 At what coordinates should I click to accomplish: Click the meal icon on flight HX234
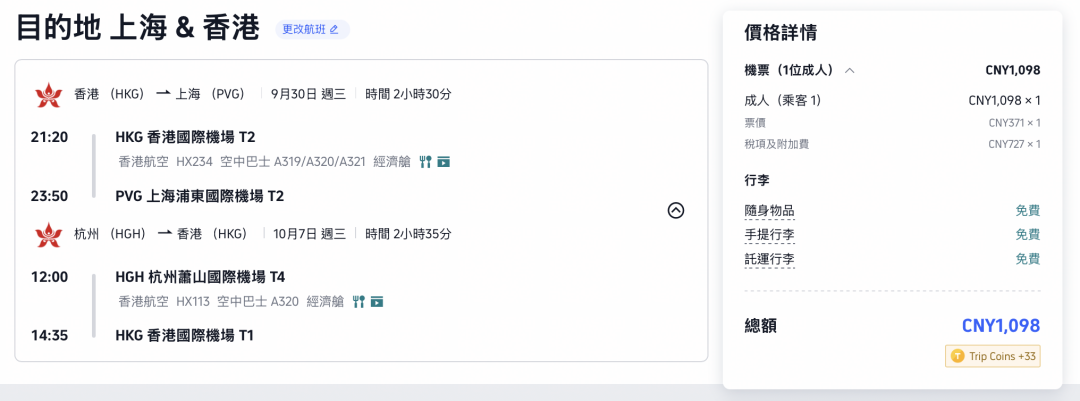pos(425,162)
